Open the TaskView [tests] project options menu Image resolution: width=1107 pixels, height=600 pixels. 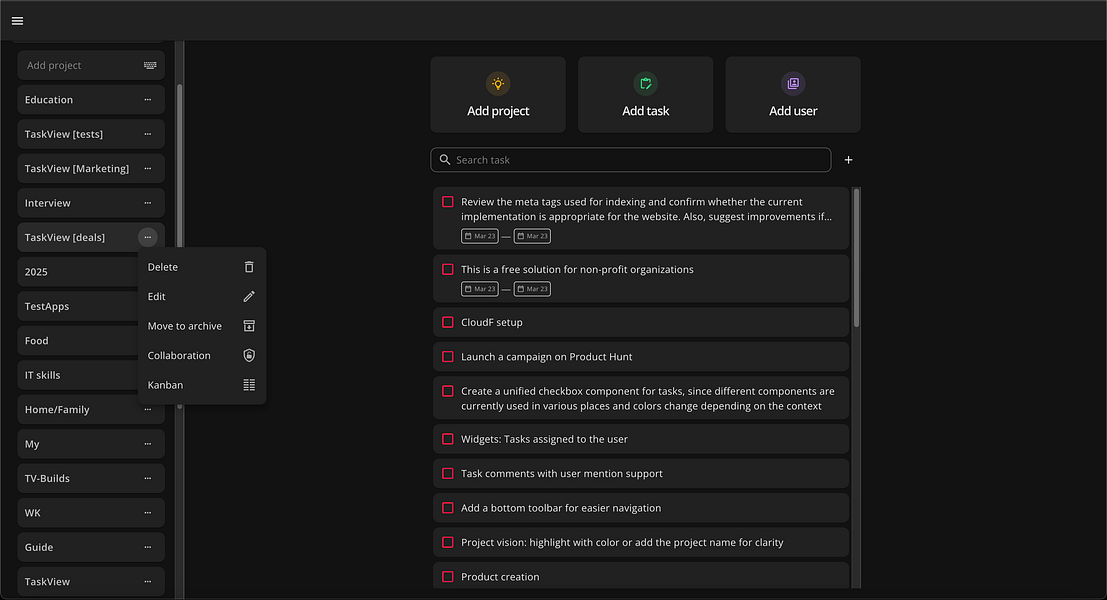147,134
